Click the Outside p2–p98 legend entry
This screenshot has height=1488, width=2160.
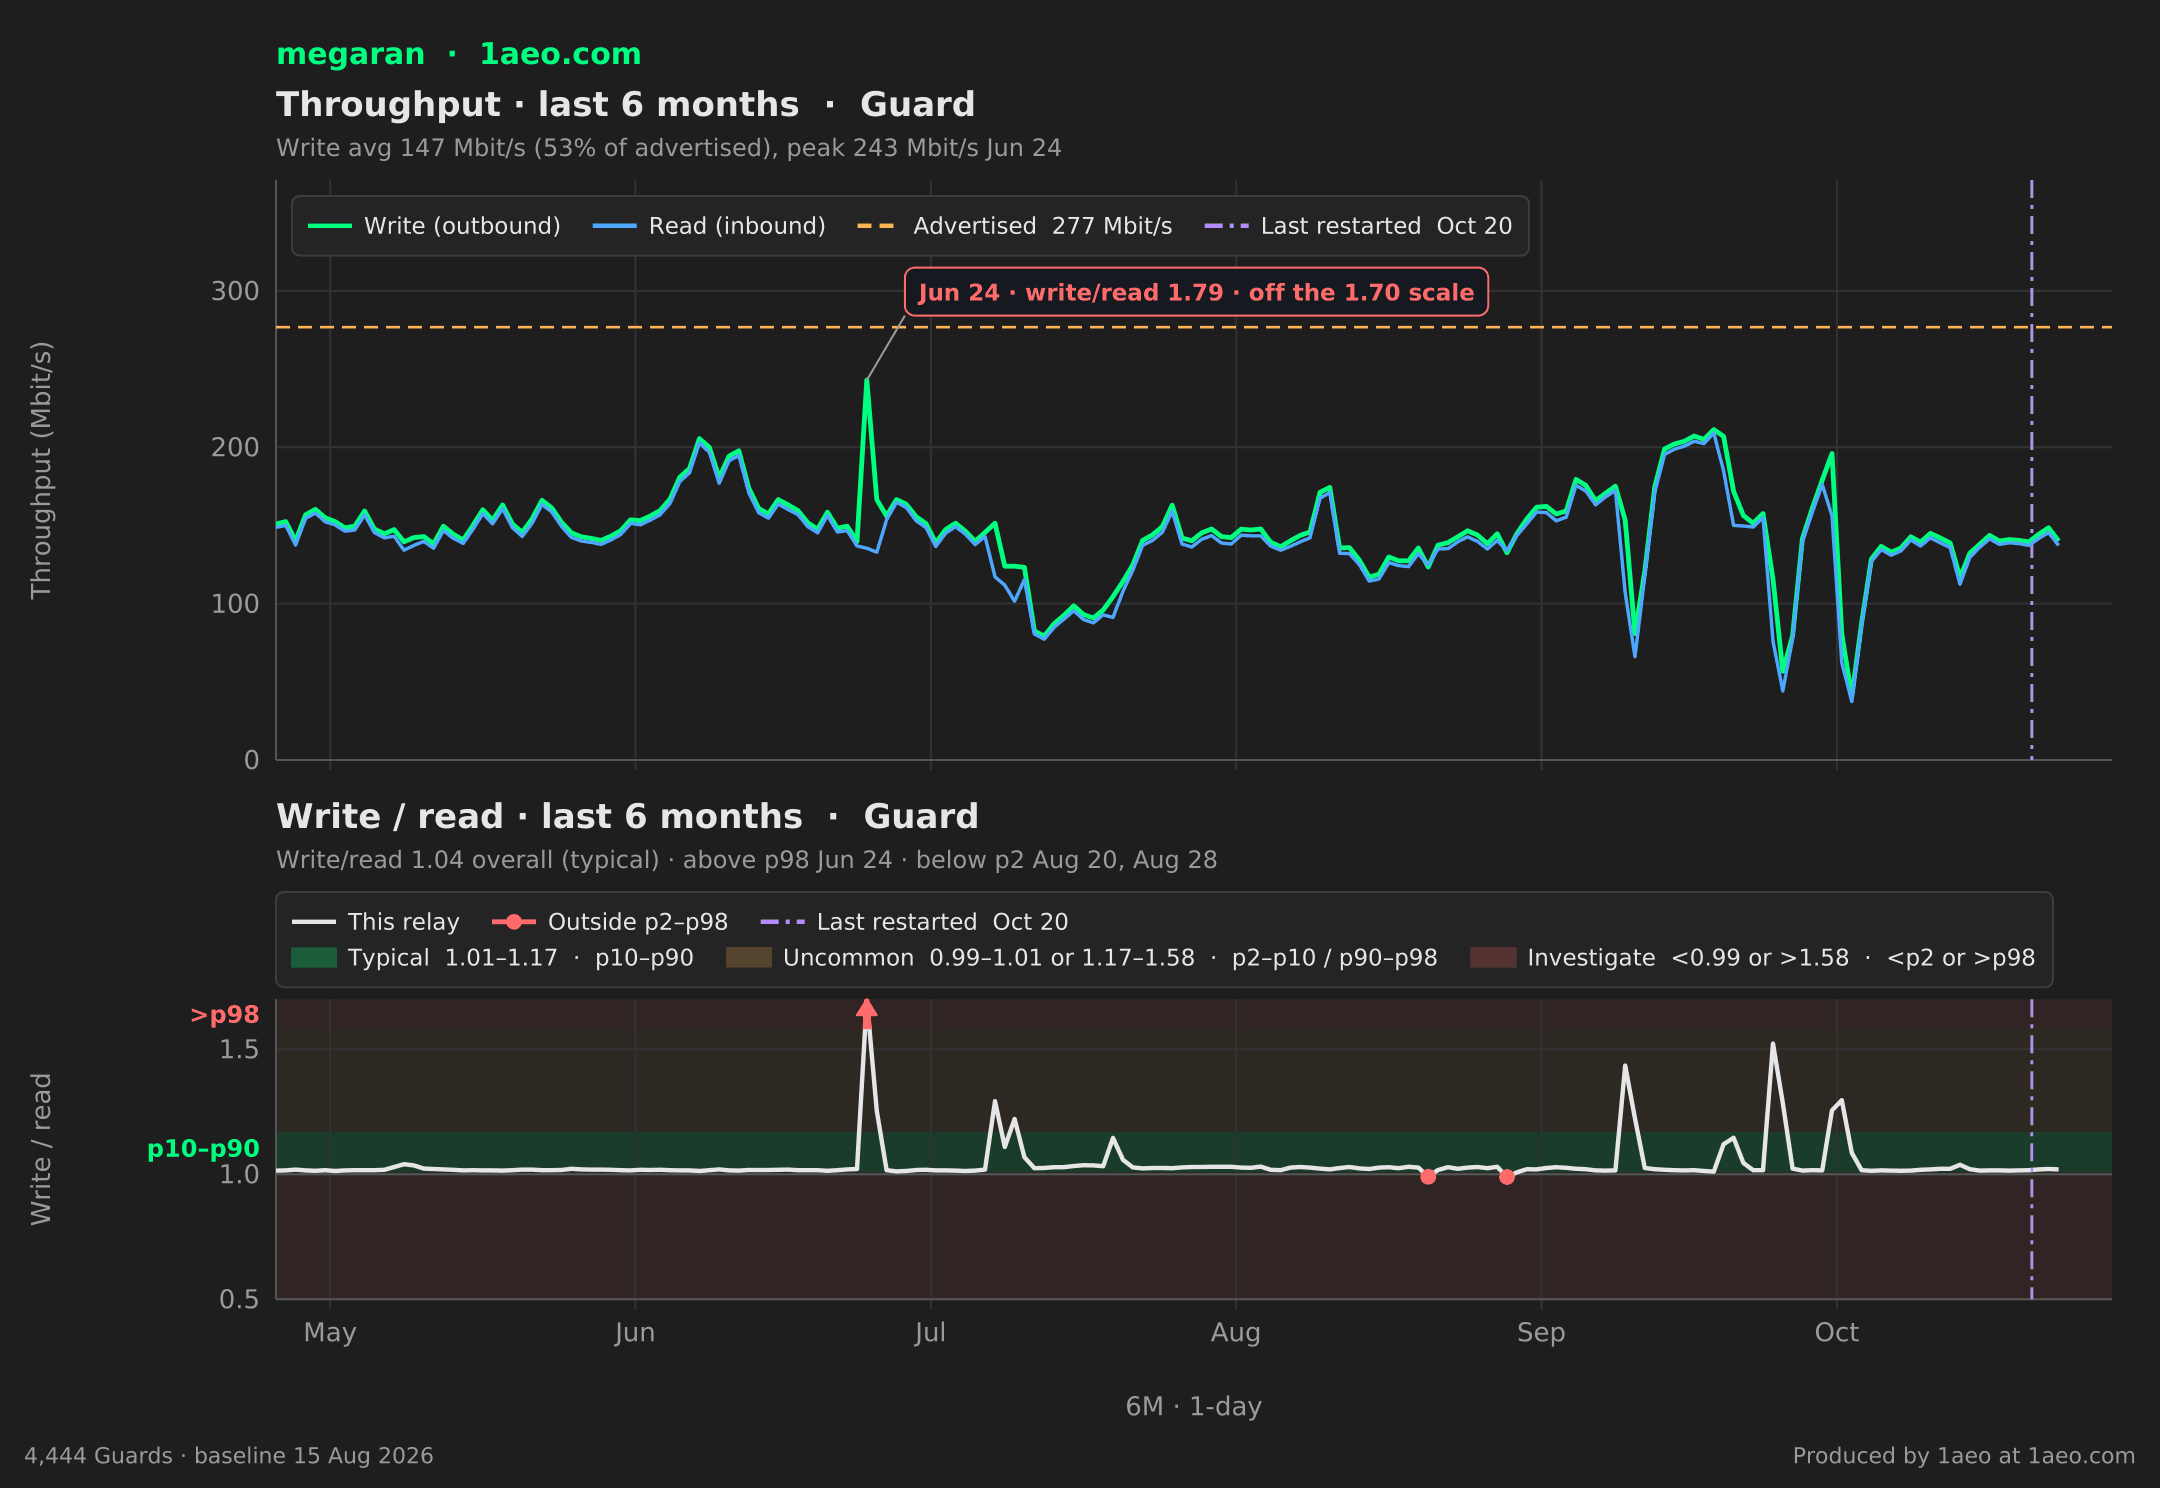pos(610,922)
